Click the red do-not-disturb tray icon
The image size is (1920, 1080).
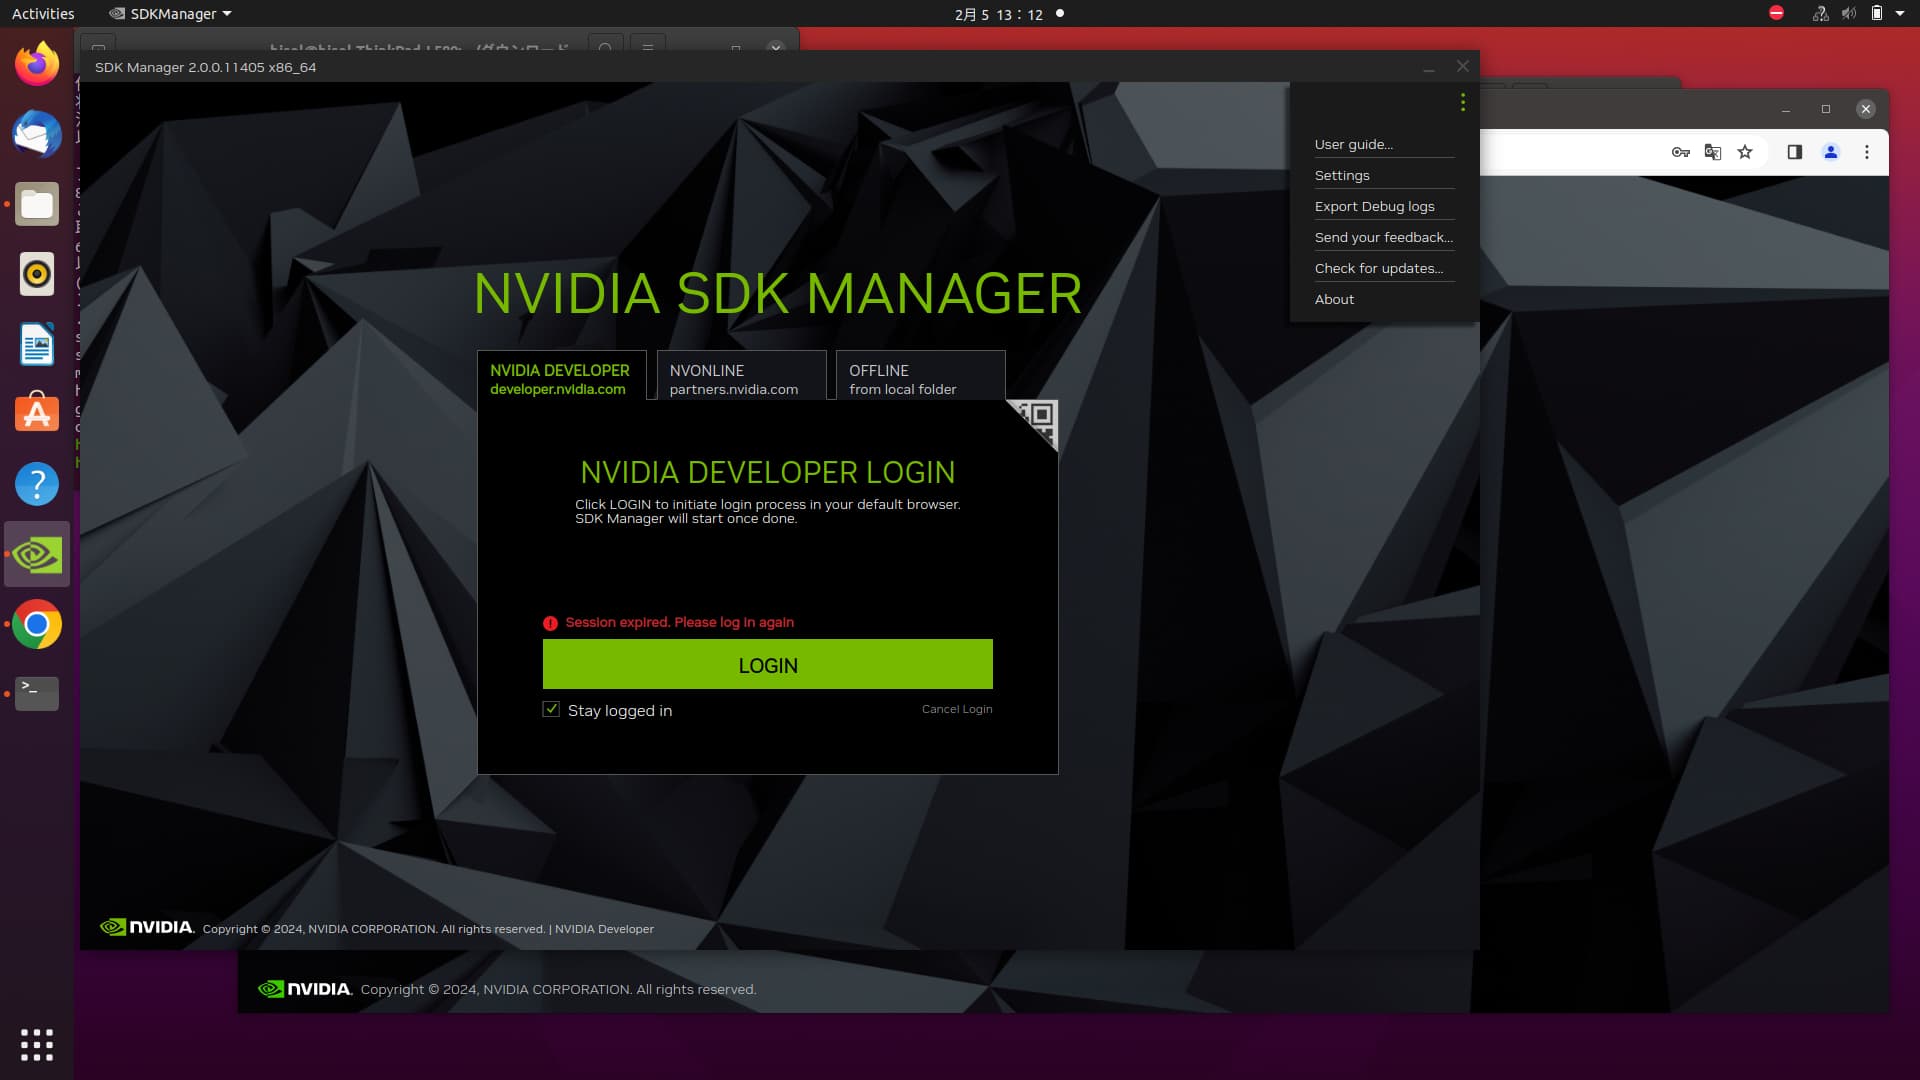[1776, 13]
